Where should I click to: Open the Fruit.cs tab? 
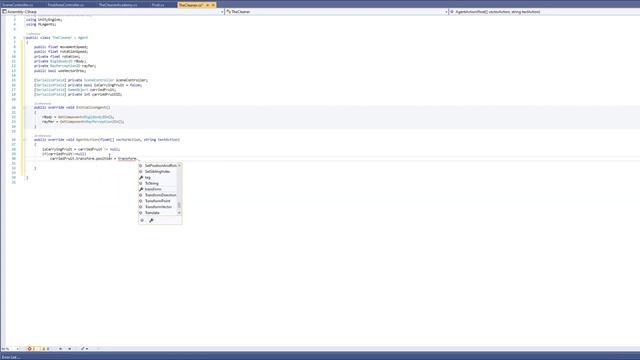point(158,5)
